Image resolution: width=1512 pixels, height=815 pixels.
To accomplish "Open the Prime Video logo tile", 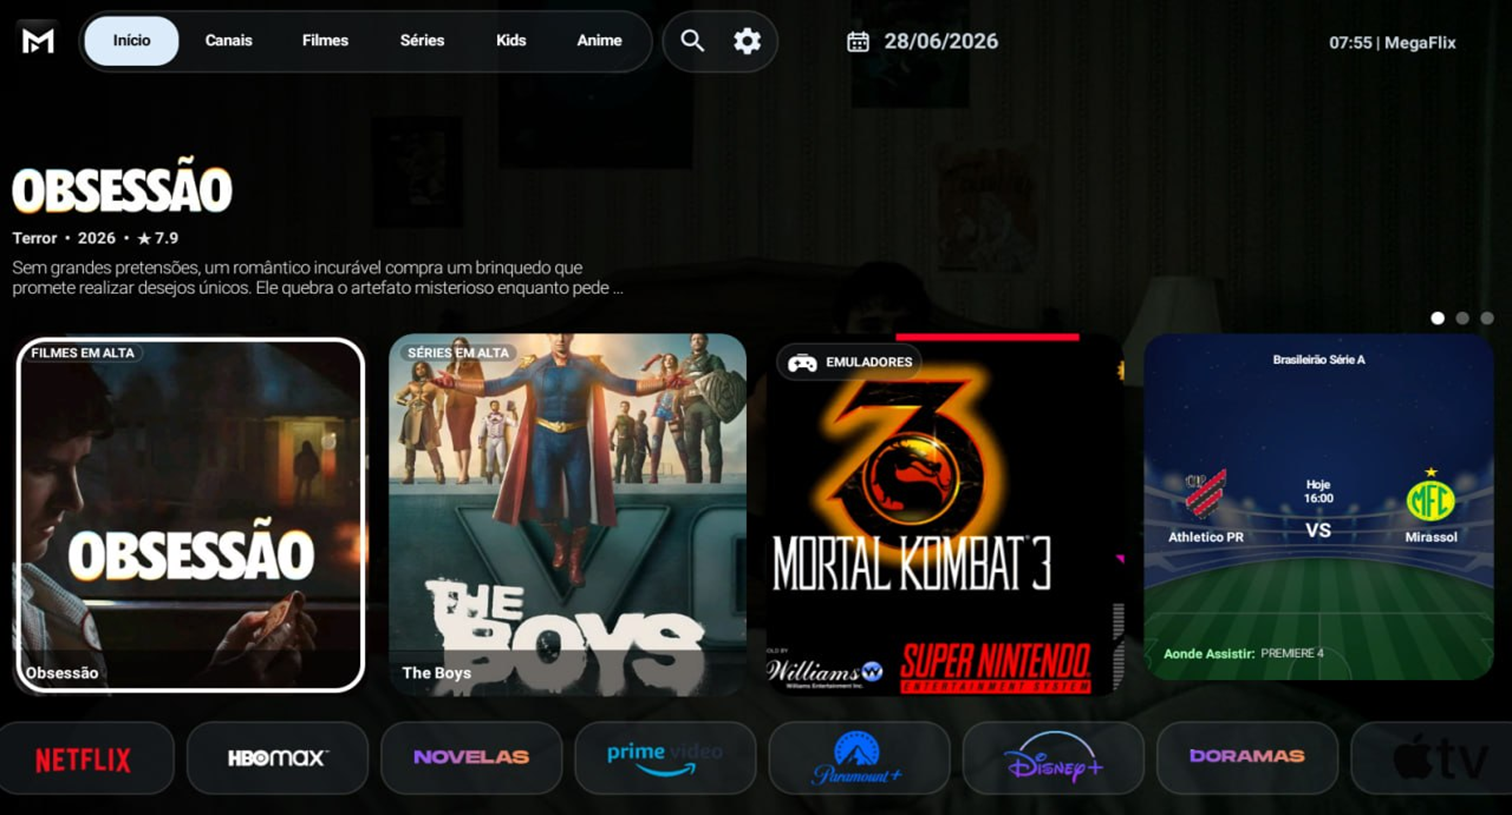I will (665, 759).
